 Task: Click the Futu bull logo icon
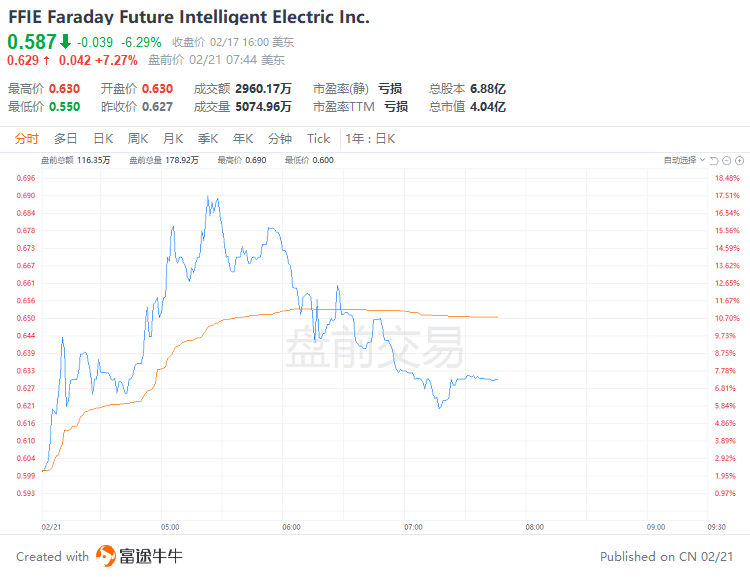[107, 556]
